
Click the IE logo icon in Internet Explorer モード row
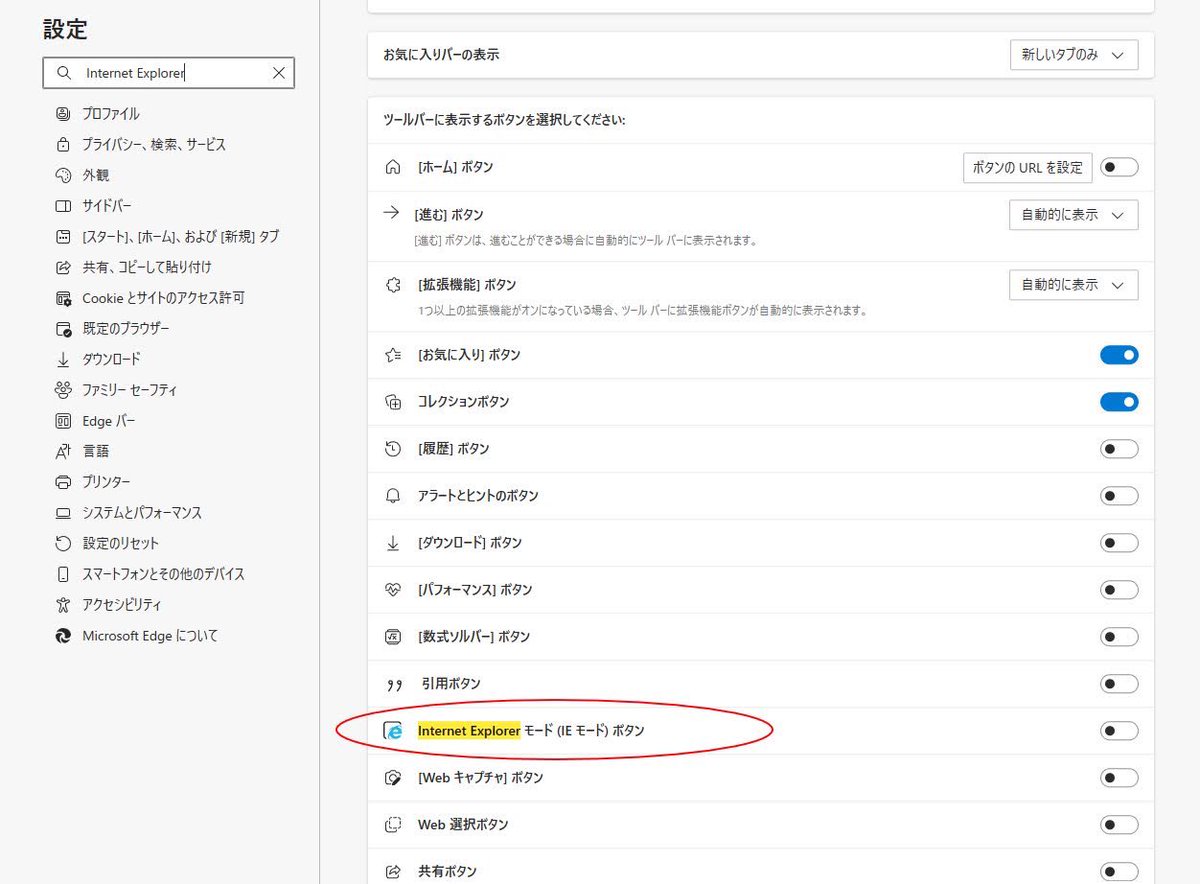point(393,731)
